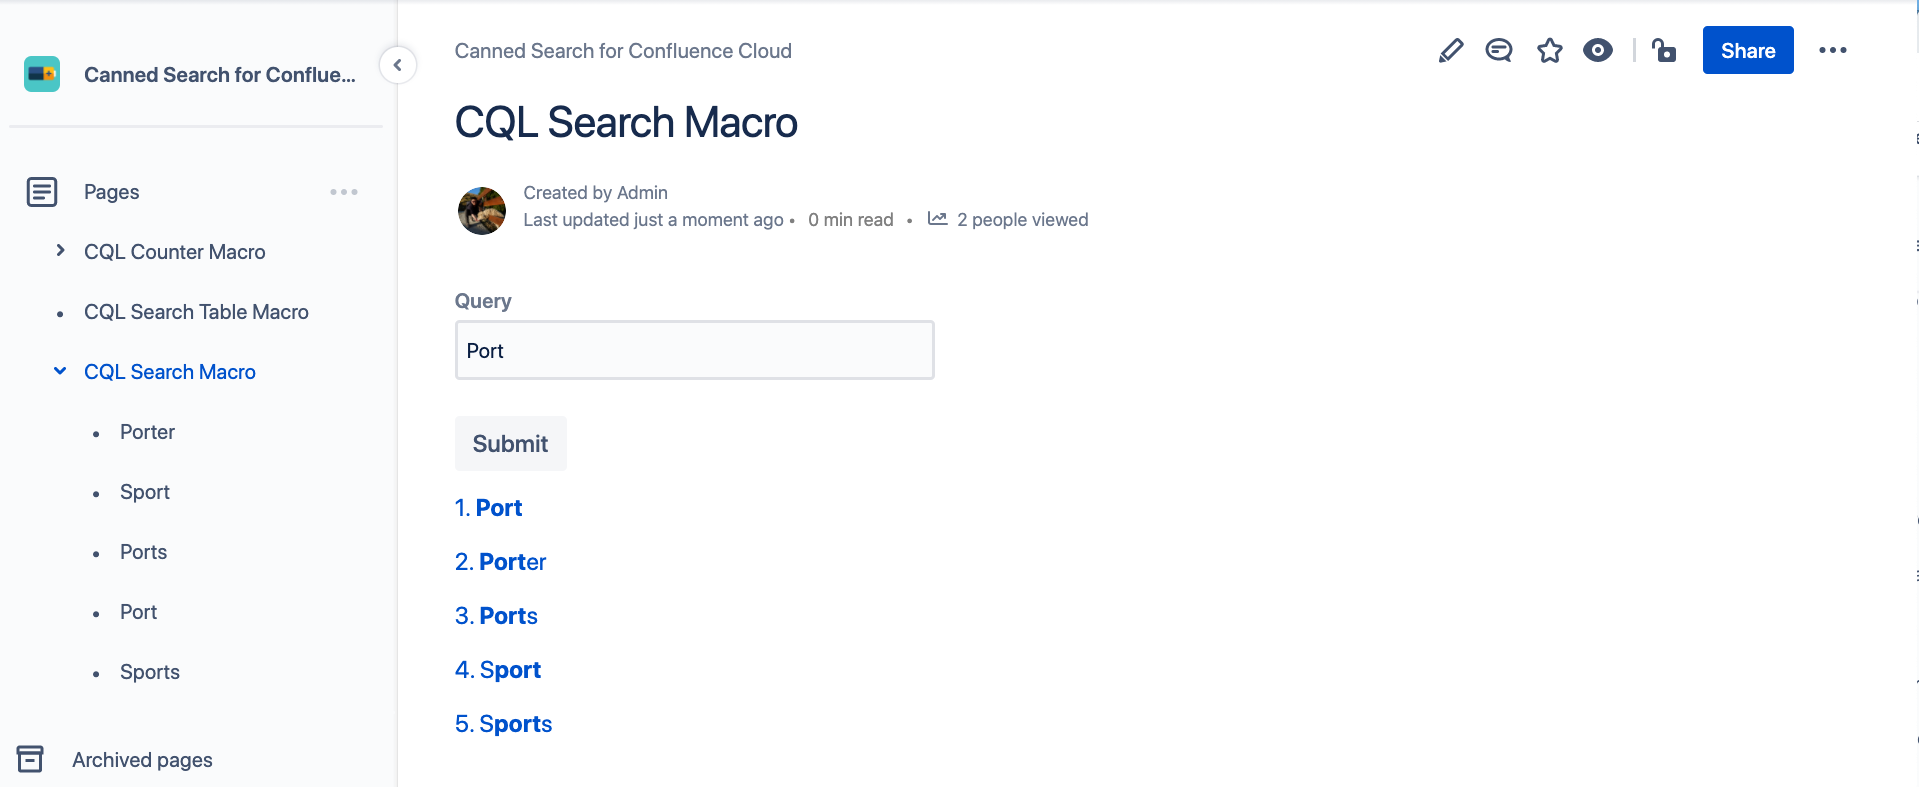
Task: Open search result link Ports
Action: point(508,616)
